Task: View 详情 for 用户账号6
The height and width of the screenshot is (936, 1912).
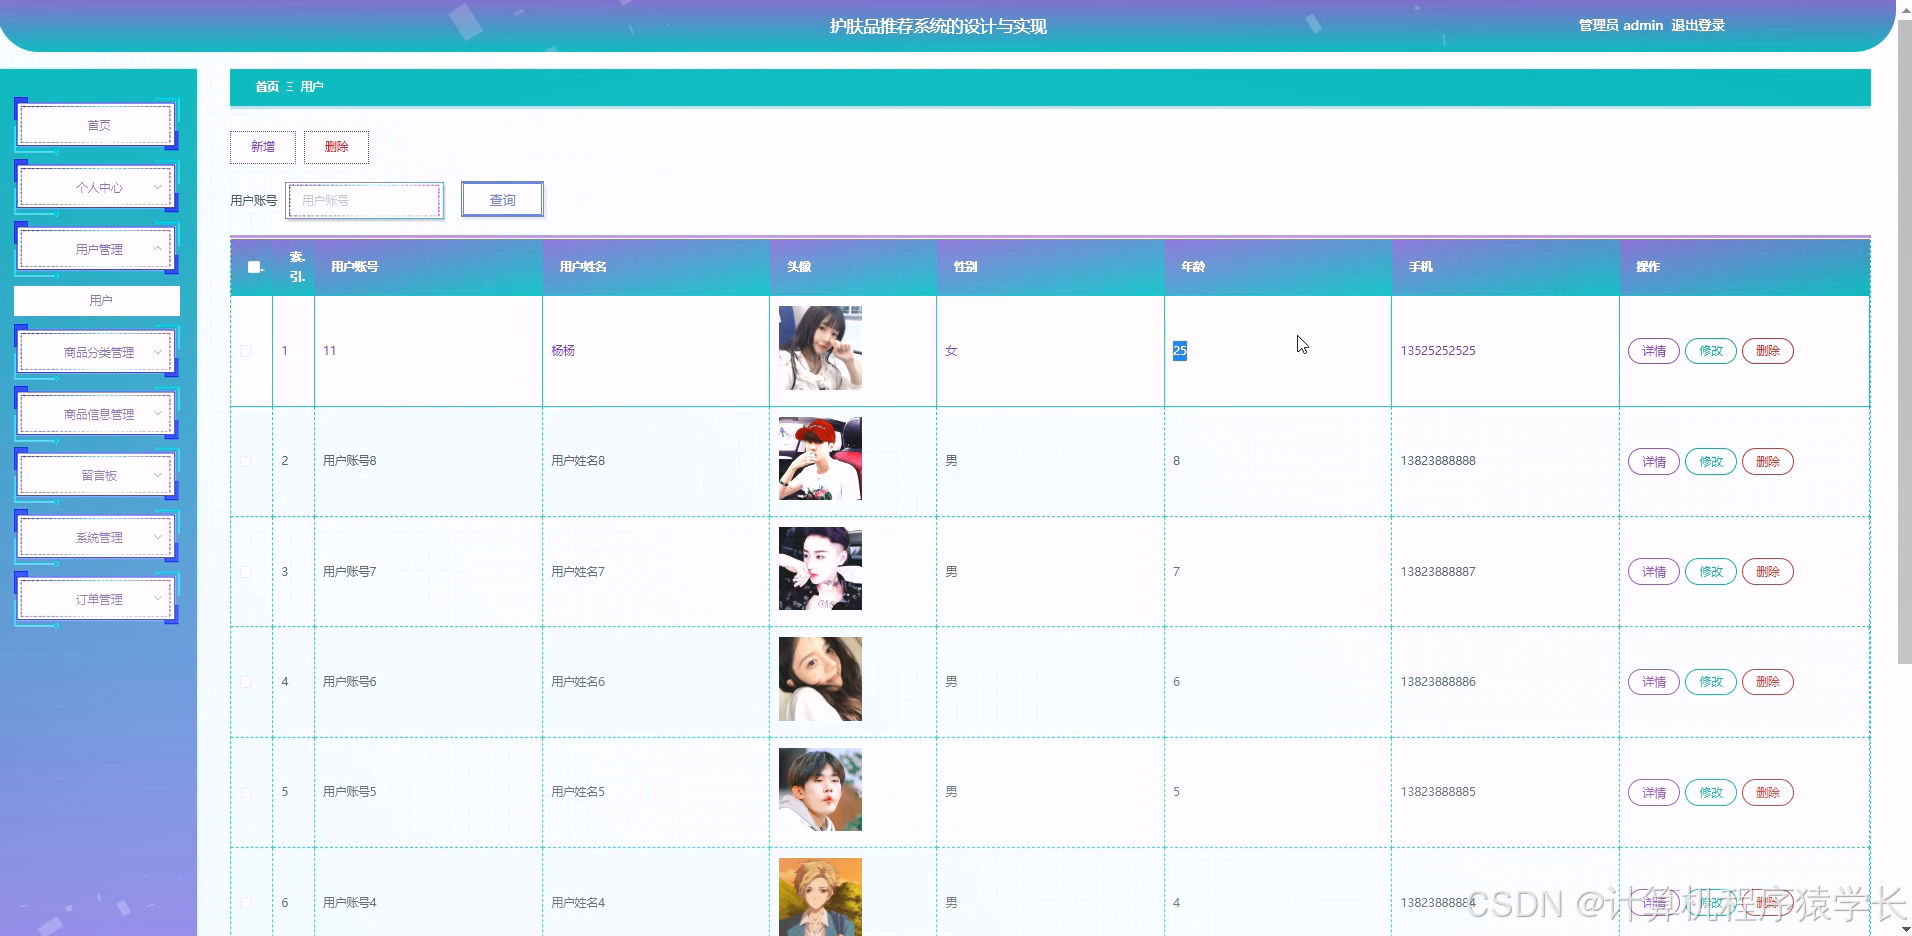Action: pyautogui.click(x=1654, y=682)
